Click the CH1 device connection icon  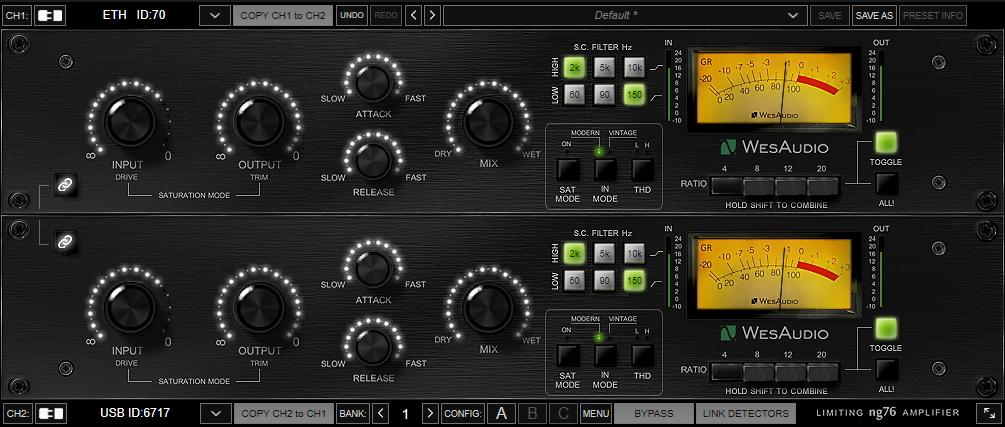pyautogui.click(x=50, y=15)
